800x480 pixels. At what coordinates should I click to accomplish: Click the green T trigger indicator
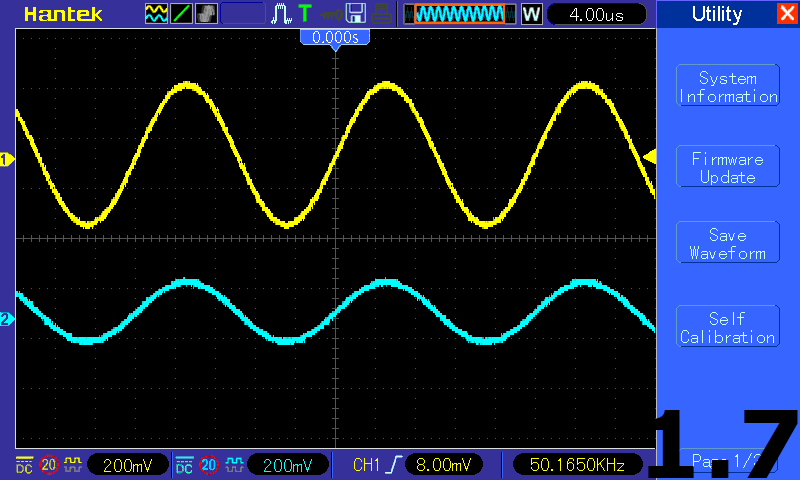coord(305,14)
